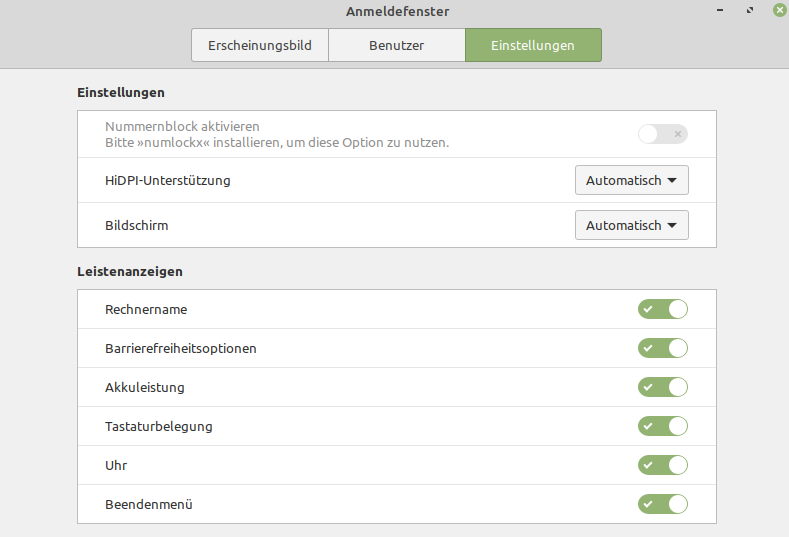Close the Anmeldefenster window
The image size is (789, 537).
778,11
